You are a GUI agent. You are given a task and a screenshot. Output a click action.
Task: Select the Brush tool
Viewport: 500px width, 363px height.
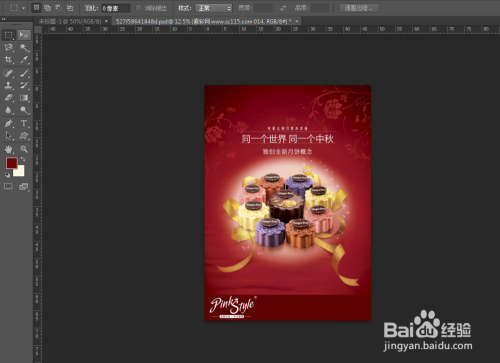(x=24, y=73)
